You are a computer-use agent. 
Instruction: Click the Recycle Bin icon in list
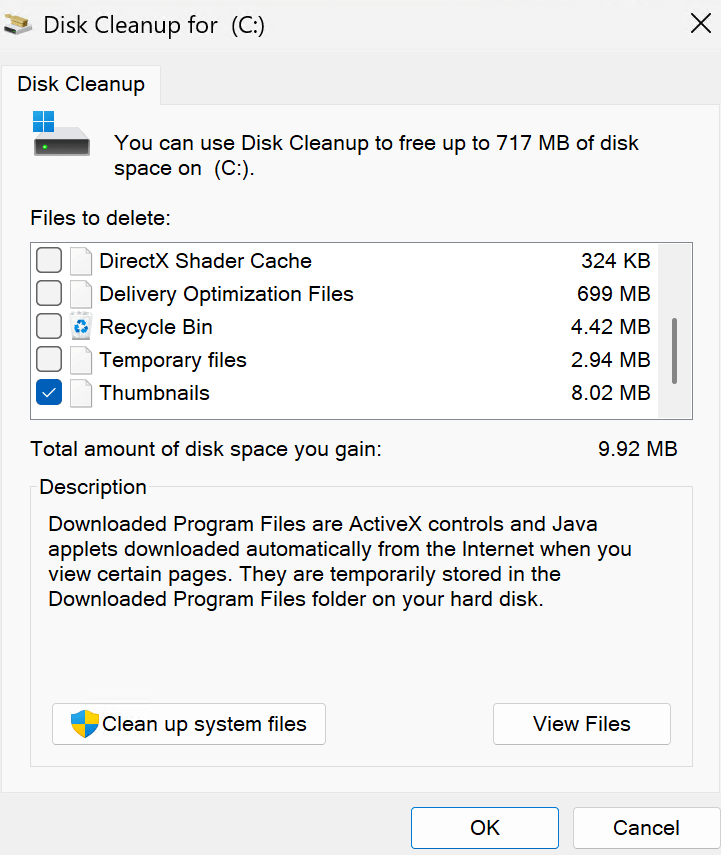[81, 326]
